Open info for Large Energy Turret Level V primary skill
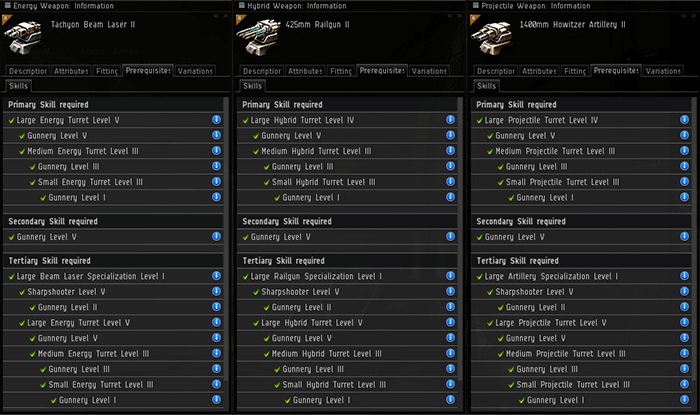The image size is (700, 415). point(217,120)
